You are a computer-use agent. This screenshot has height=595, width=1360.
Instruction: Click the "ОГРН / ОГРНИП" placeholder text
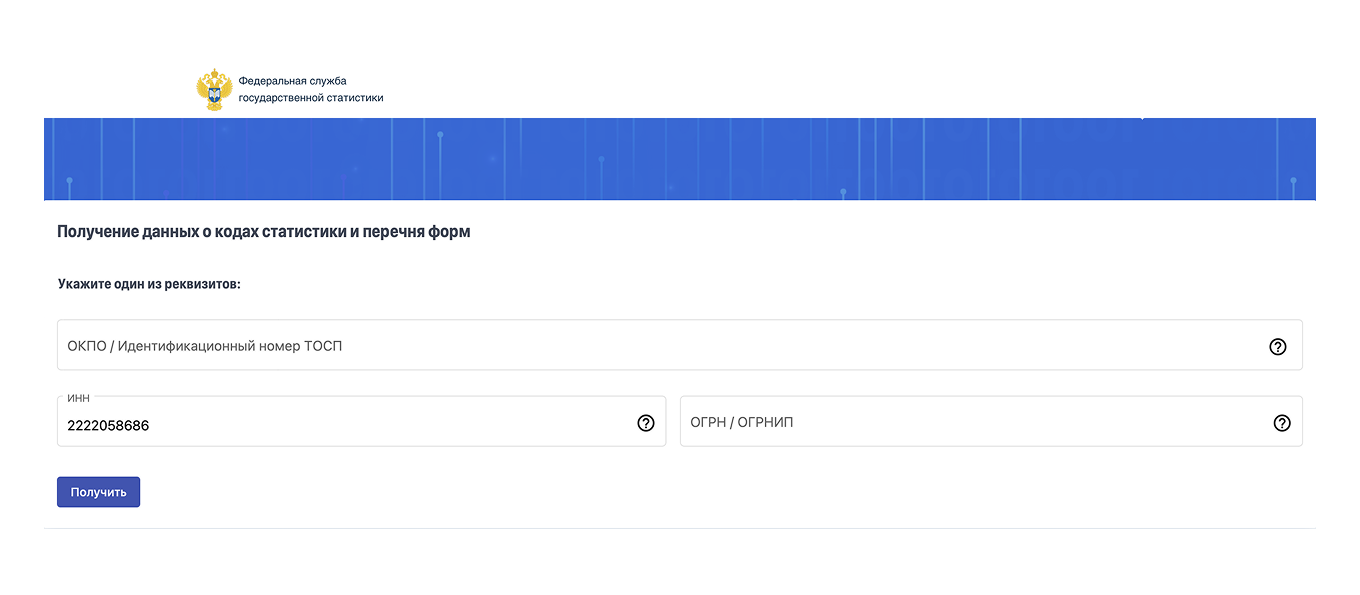[x=742, y=423]
